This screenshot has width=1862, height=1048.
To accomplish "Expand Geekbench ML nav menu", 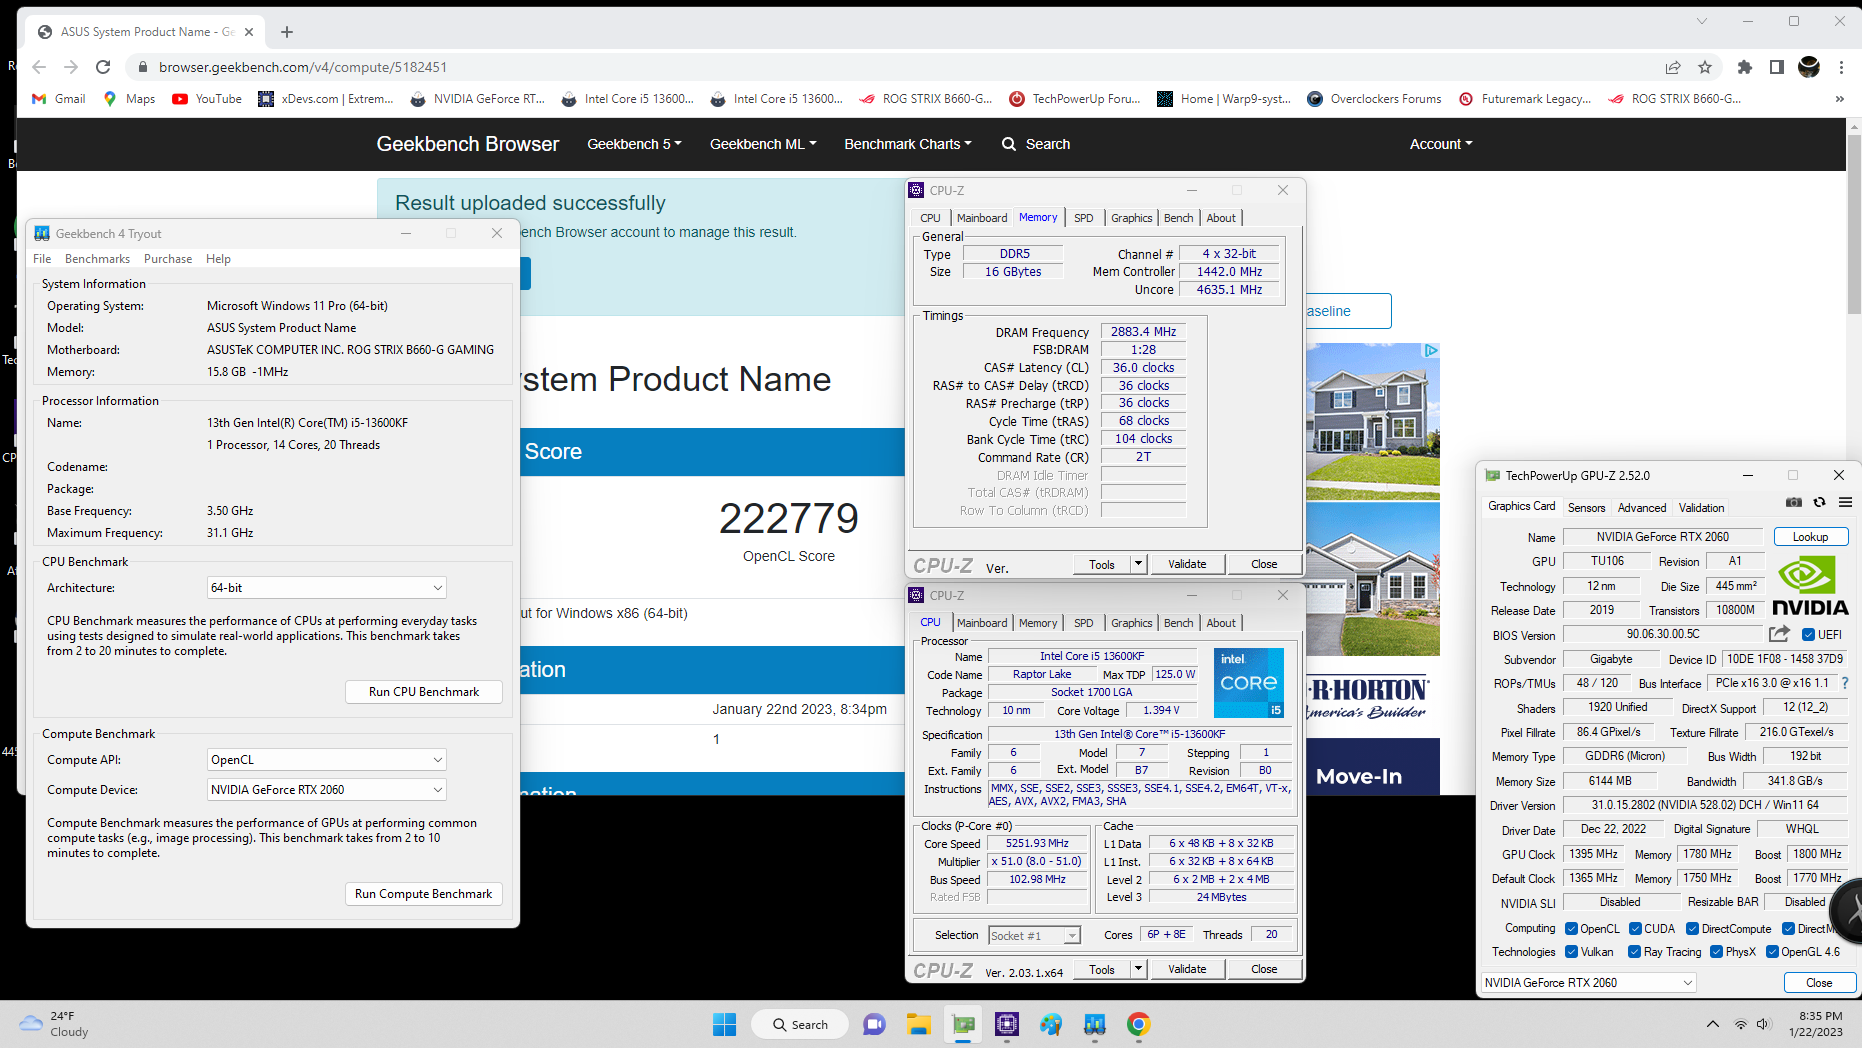I will click(x=763, y=144).
